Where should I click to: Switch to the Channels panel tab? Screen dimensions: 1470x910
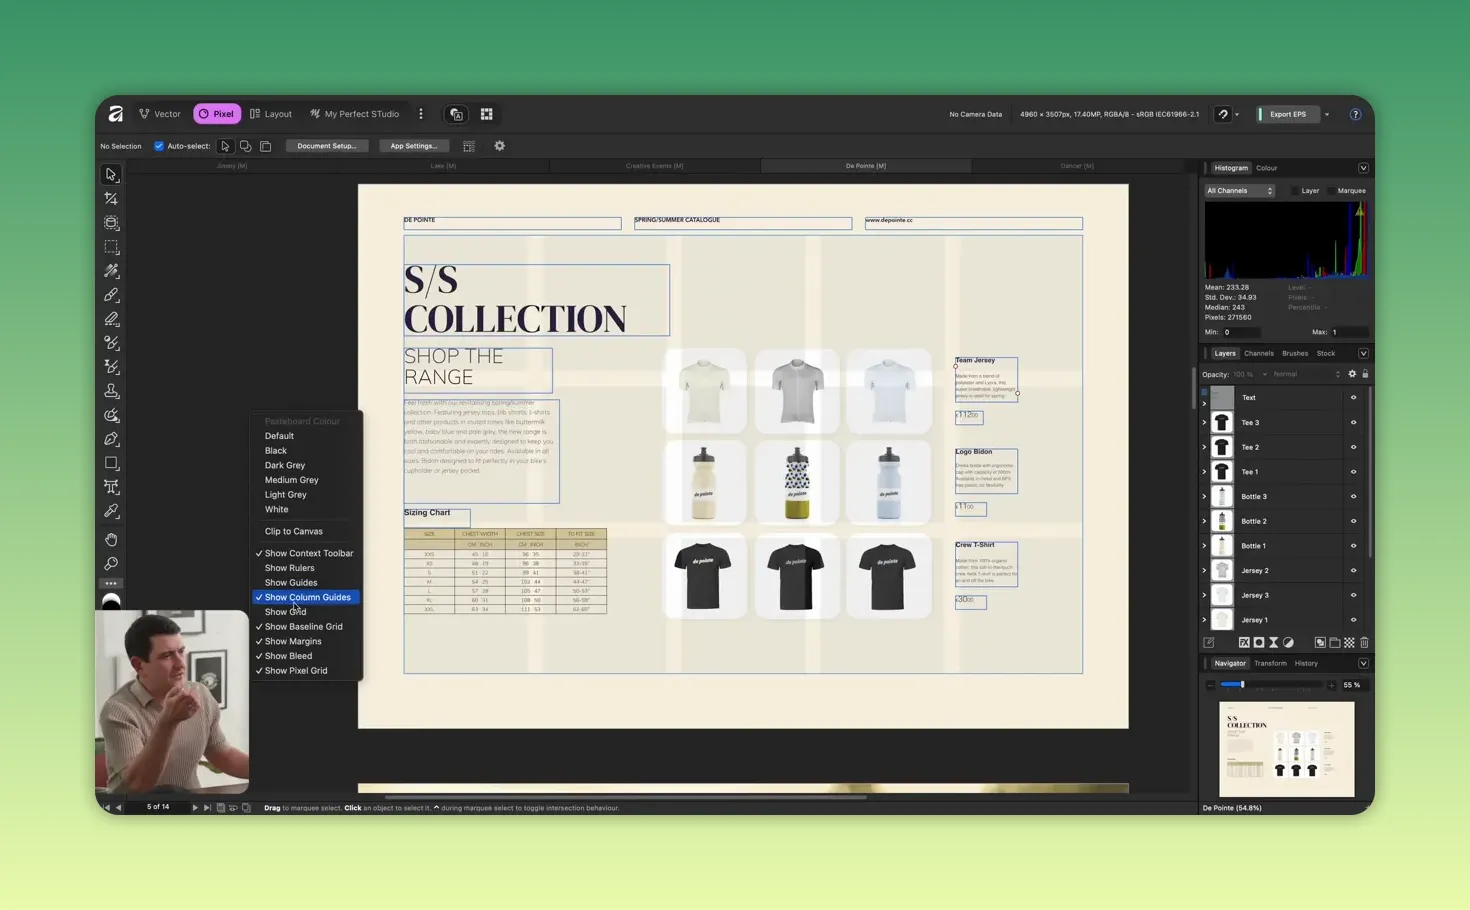point(1258,353)
